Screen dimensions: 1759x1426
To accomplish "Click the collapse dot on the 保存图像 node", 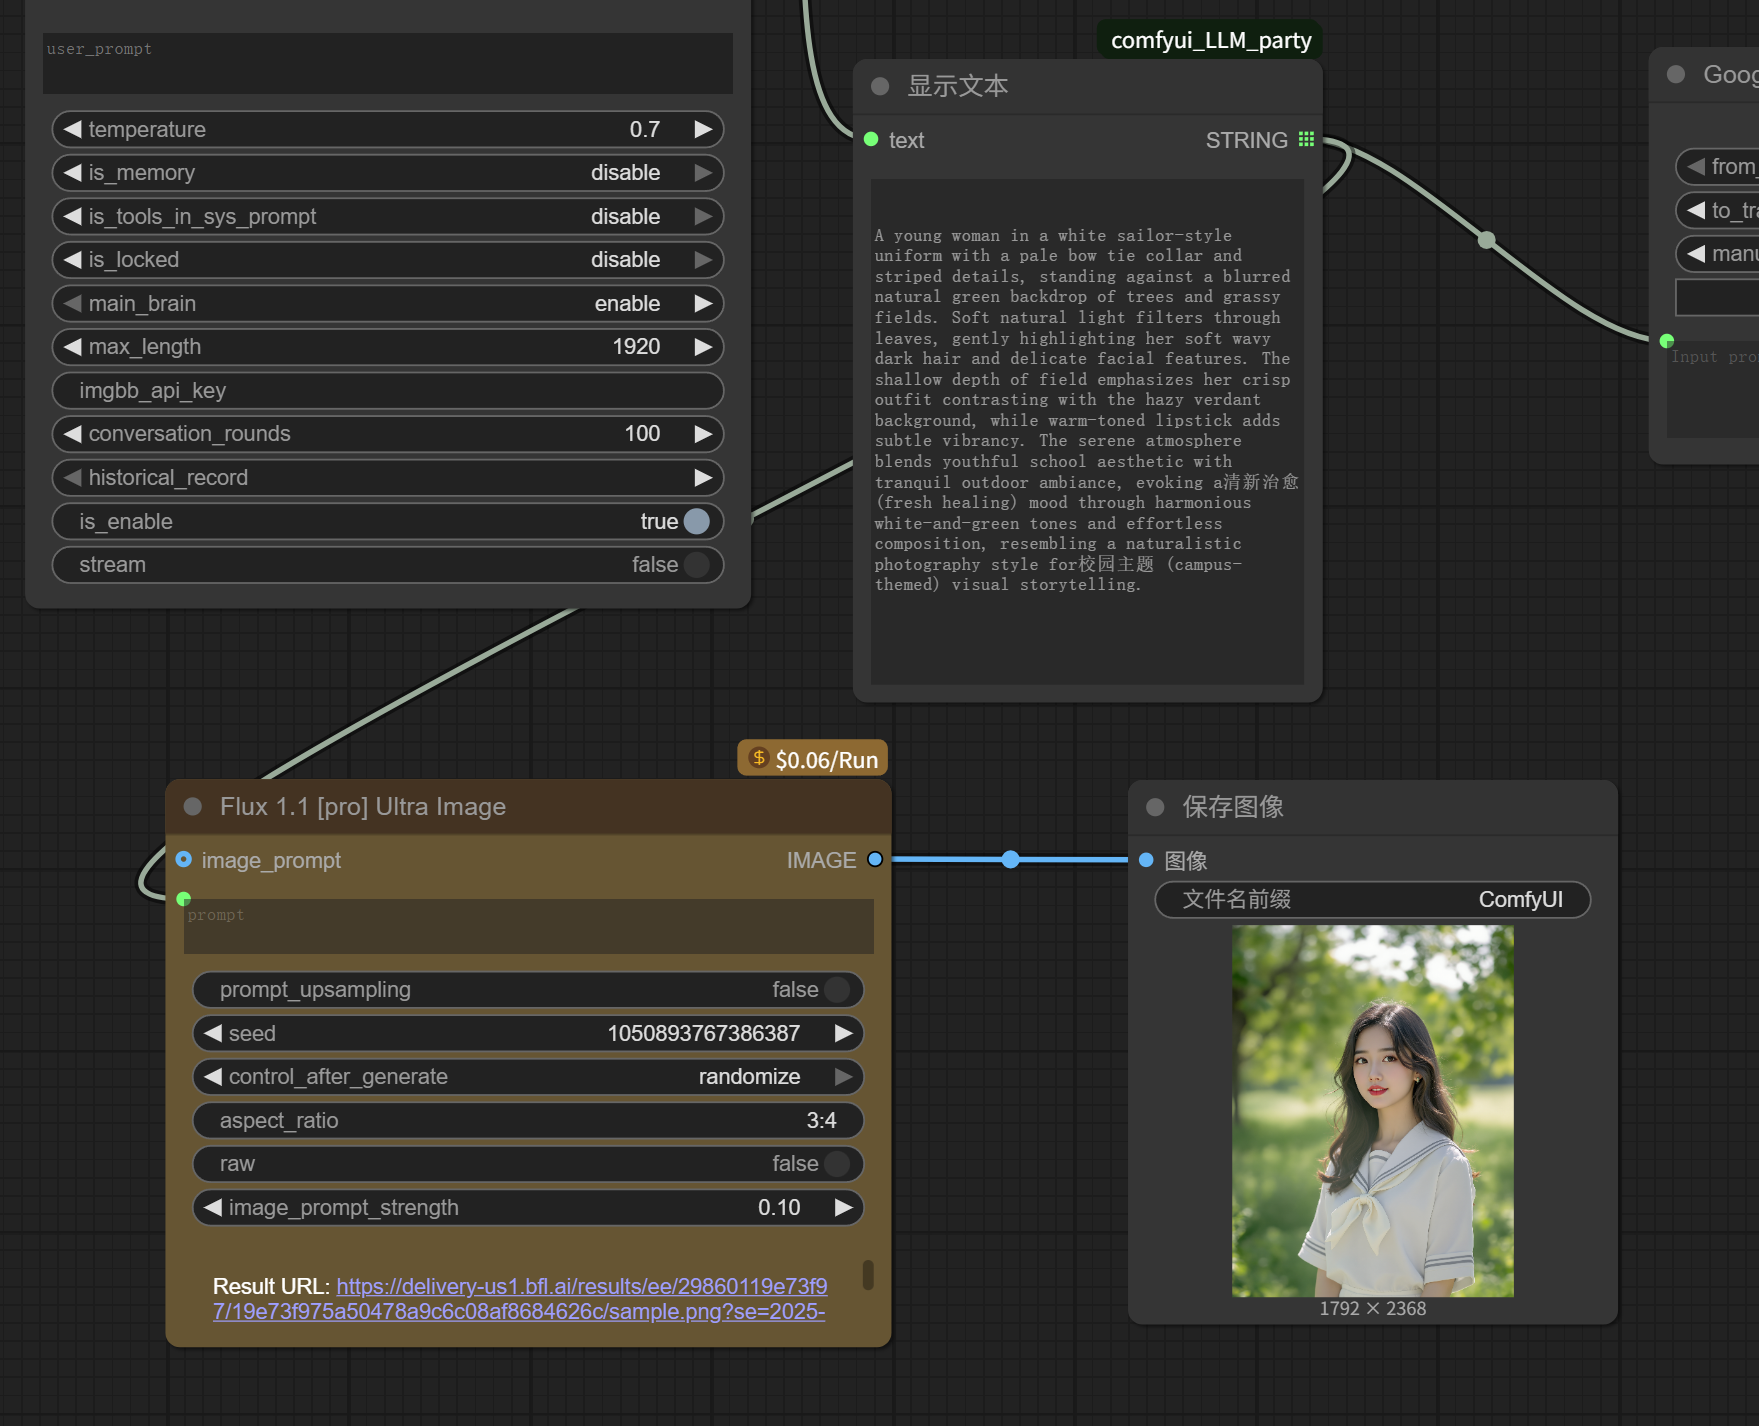I will tap(1155, 807).
